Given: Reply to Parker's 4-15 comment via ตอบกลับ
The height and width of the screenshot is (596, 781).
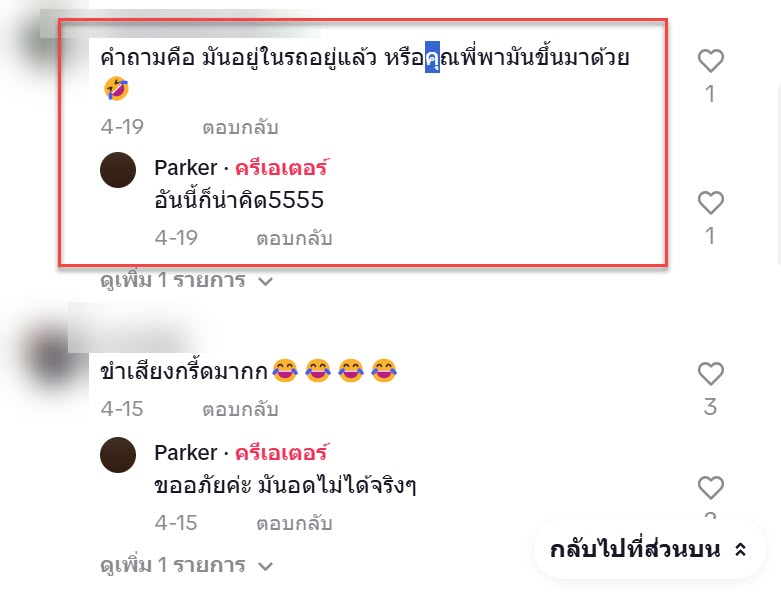Looking at the screenshot, I should pyautogui.click(x=294, y=523).
